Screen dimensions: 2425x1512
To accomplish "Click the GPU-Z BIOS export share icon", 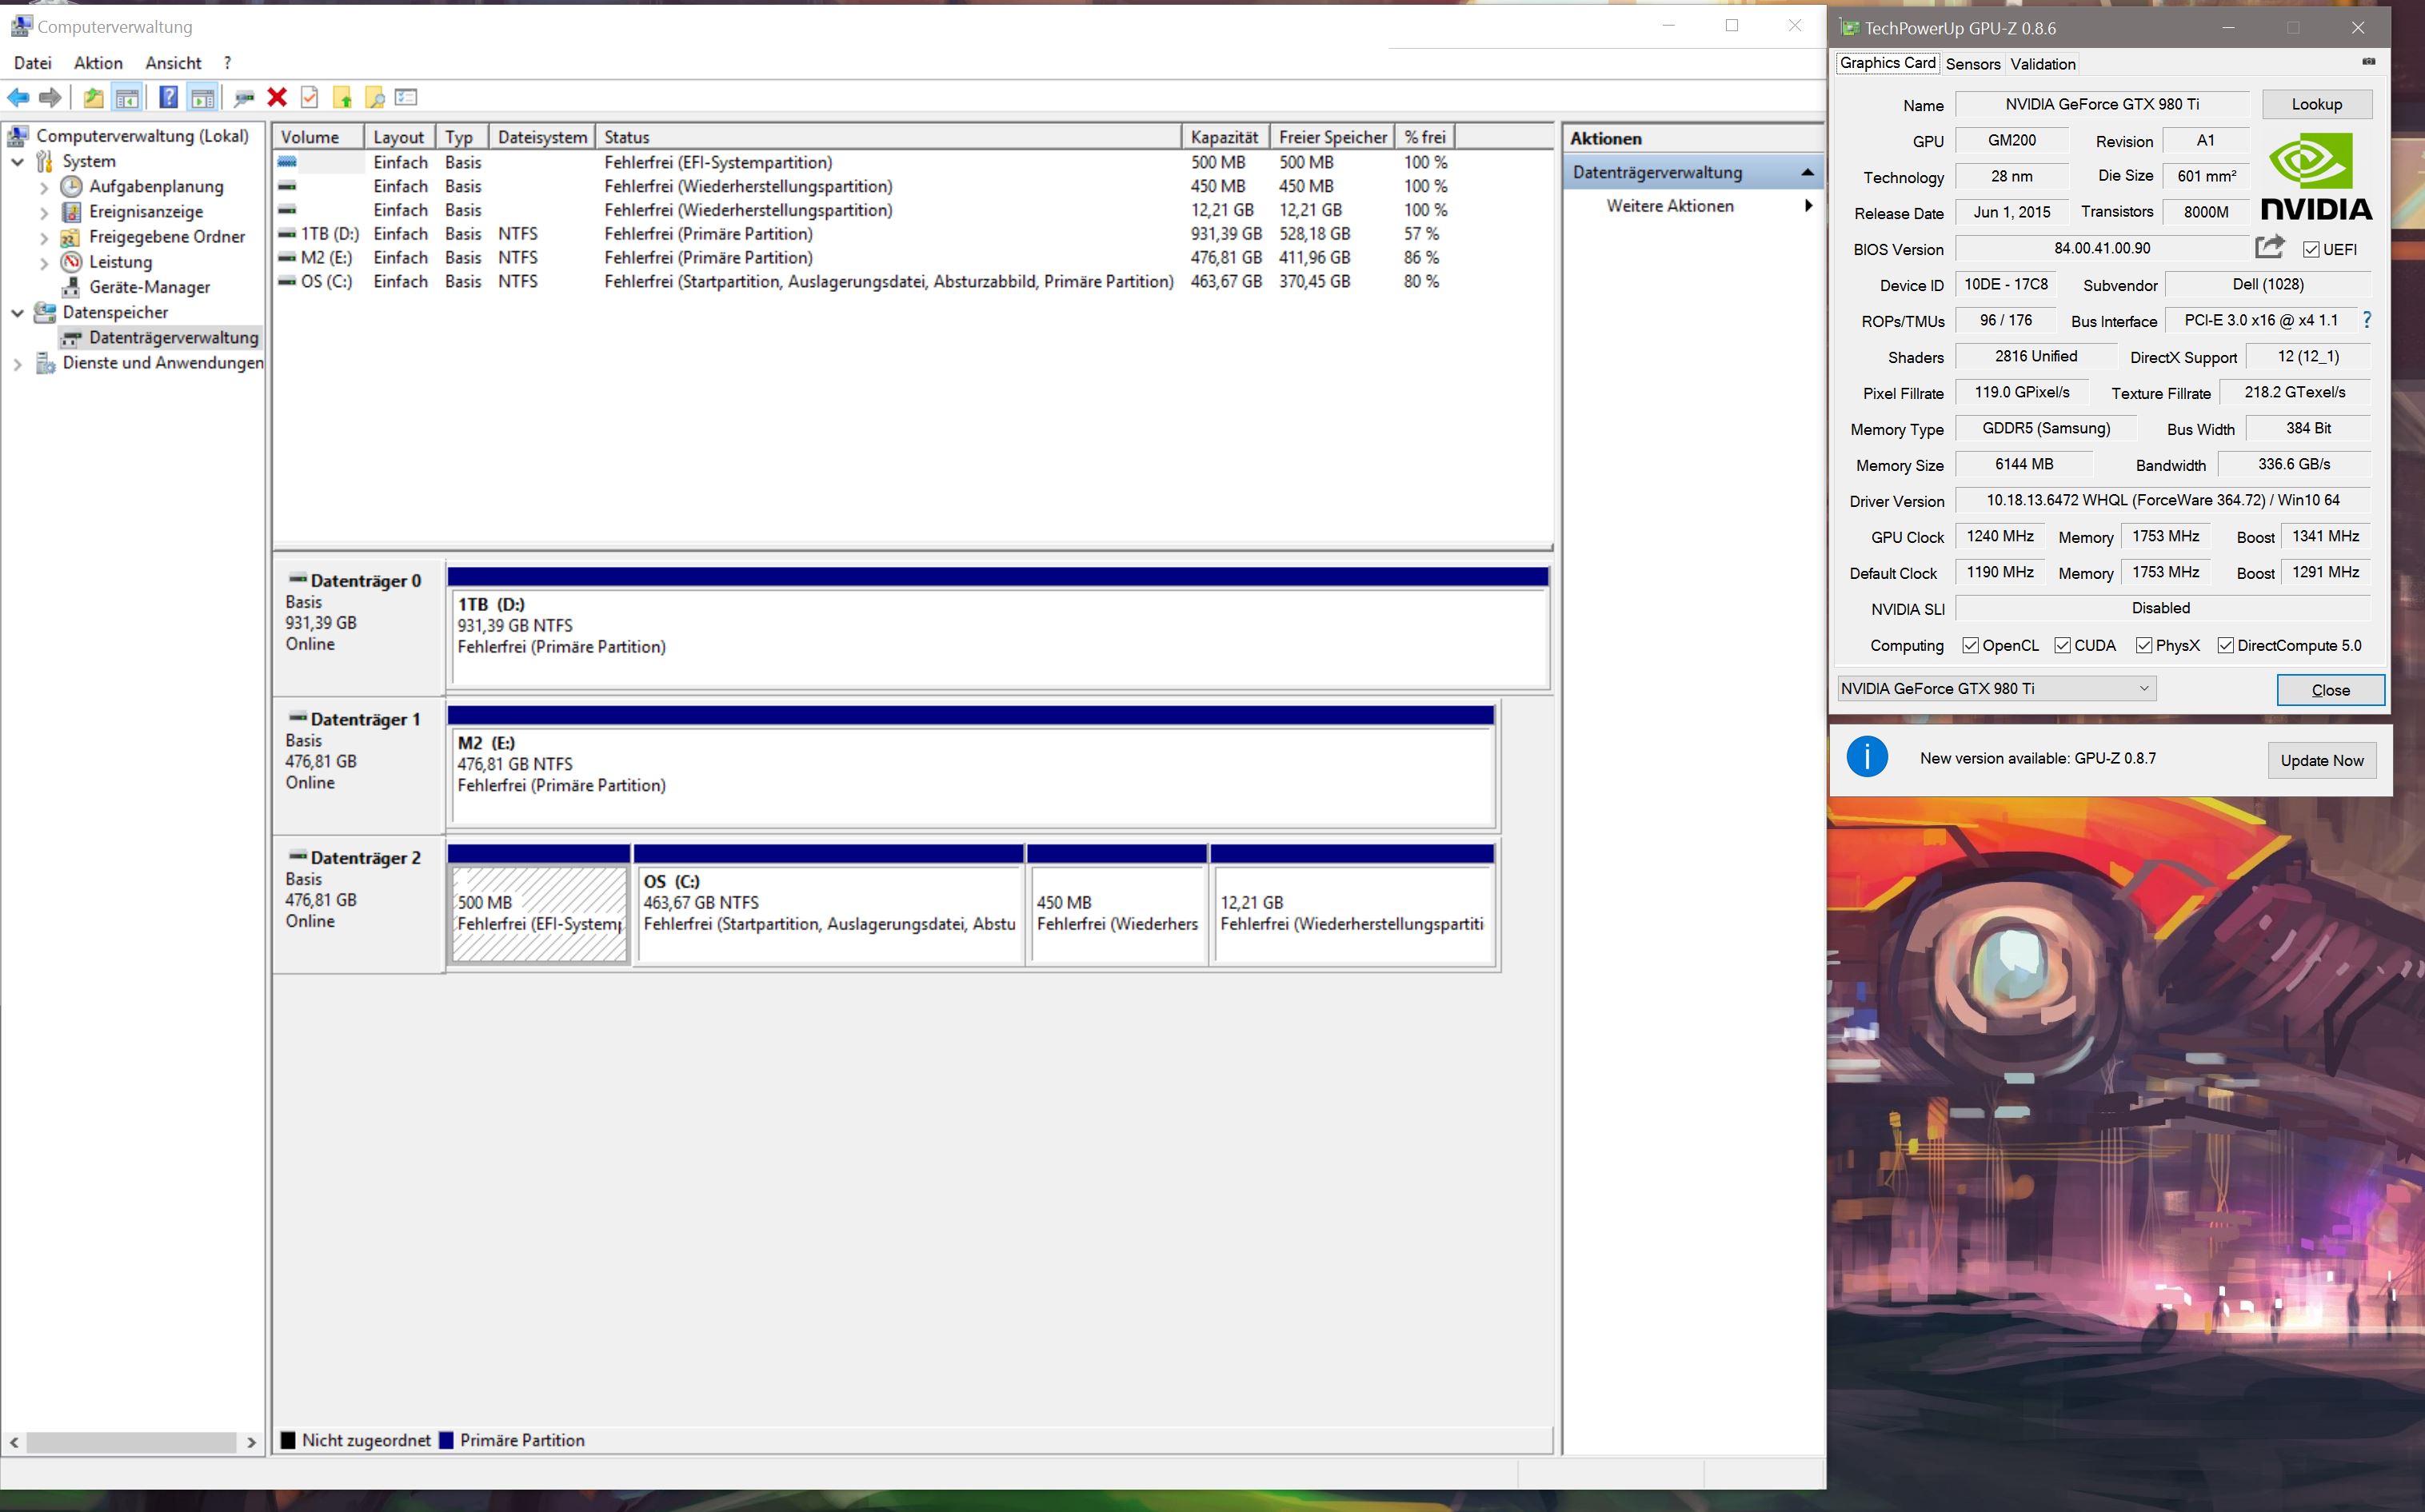I will coord(2270,247).
